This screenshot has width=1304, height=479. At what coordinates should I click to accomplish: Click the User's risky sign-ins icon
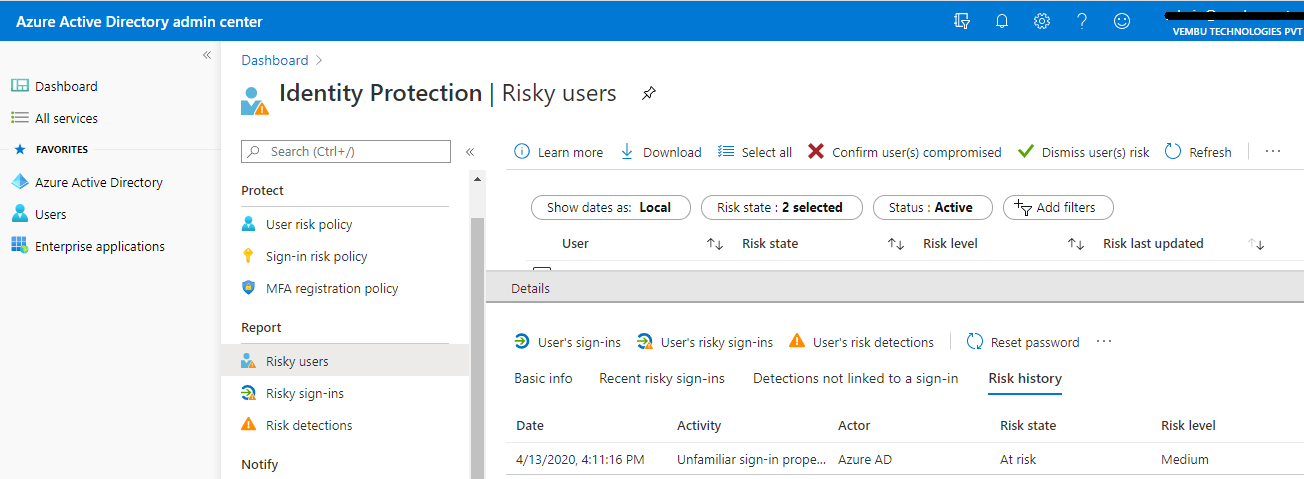645,342
